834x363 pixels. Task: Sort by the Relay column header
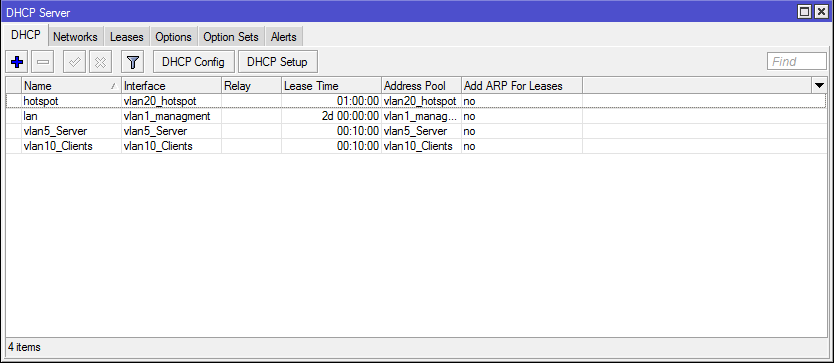click(x=251, y=86)
